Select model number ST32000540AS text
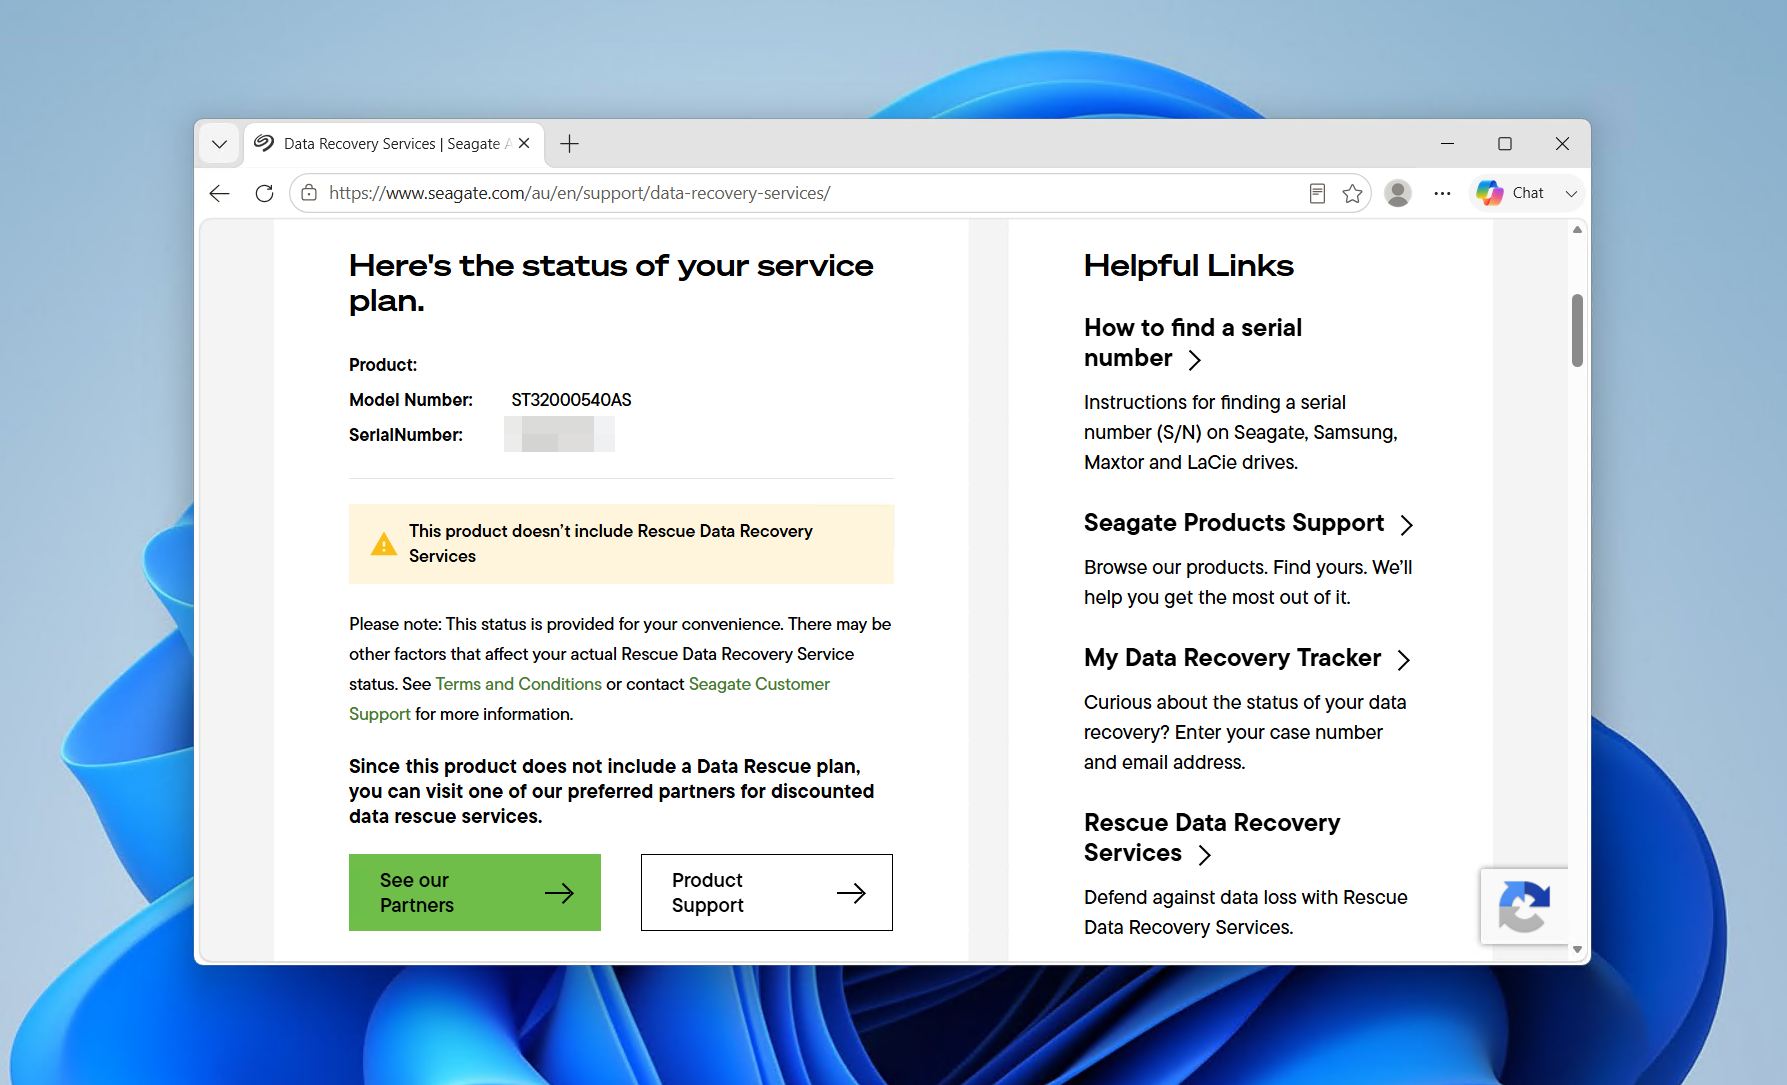The image size is (1787, 1085). 571,400
